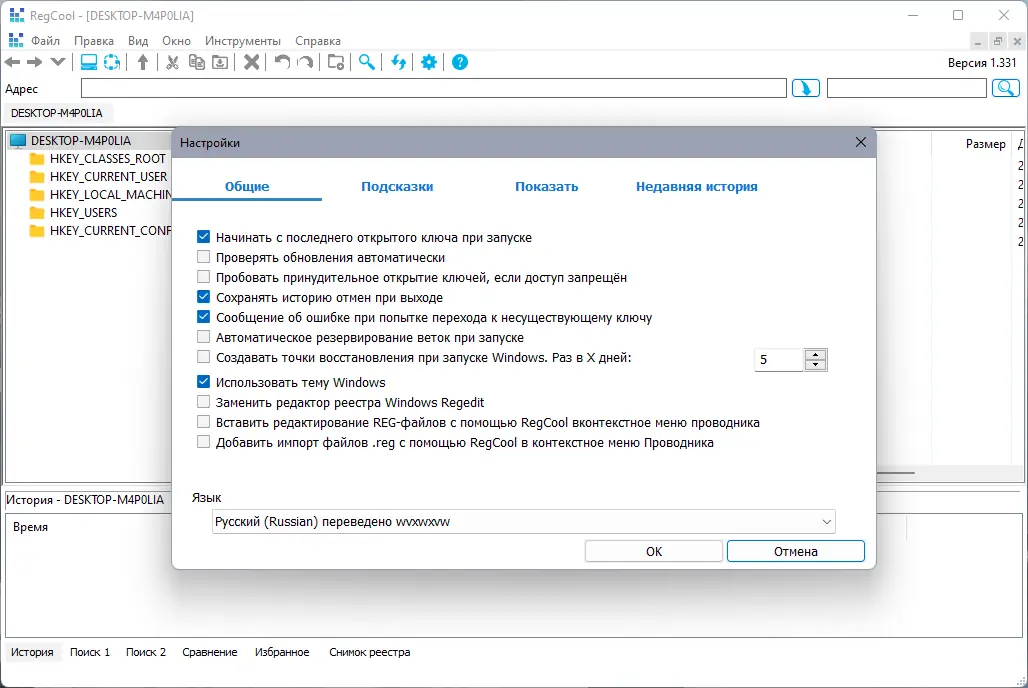This screenshot has height=688, width=1028.
Task: Switch to the Избранное bottom tab
Action: click(282, 652)
